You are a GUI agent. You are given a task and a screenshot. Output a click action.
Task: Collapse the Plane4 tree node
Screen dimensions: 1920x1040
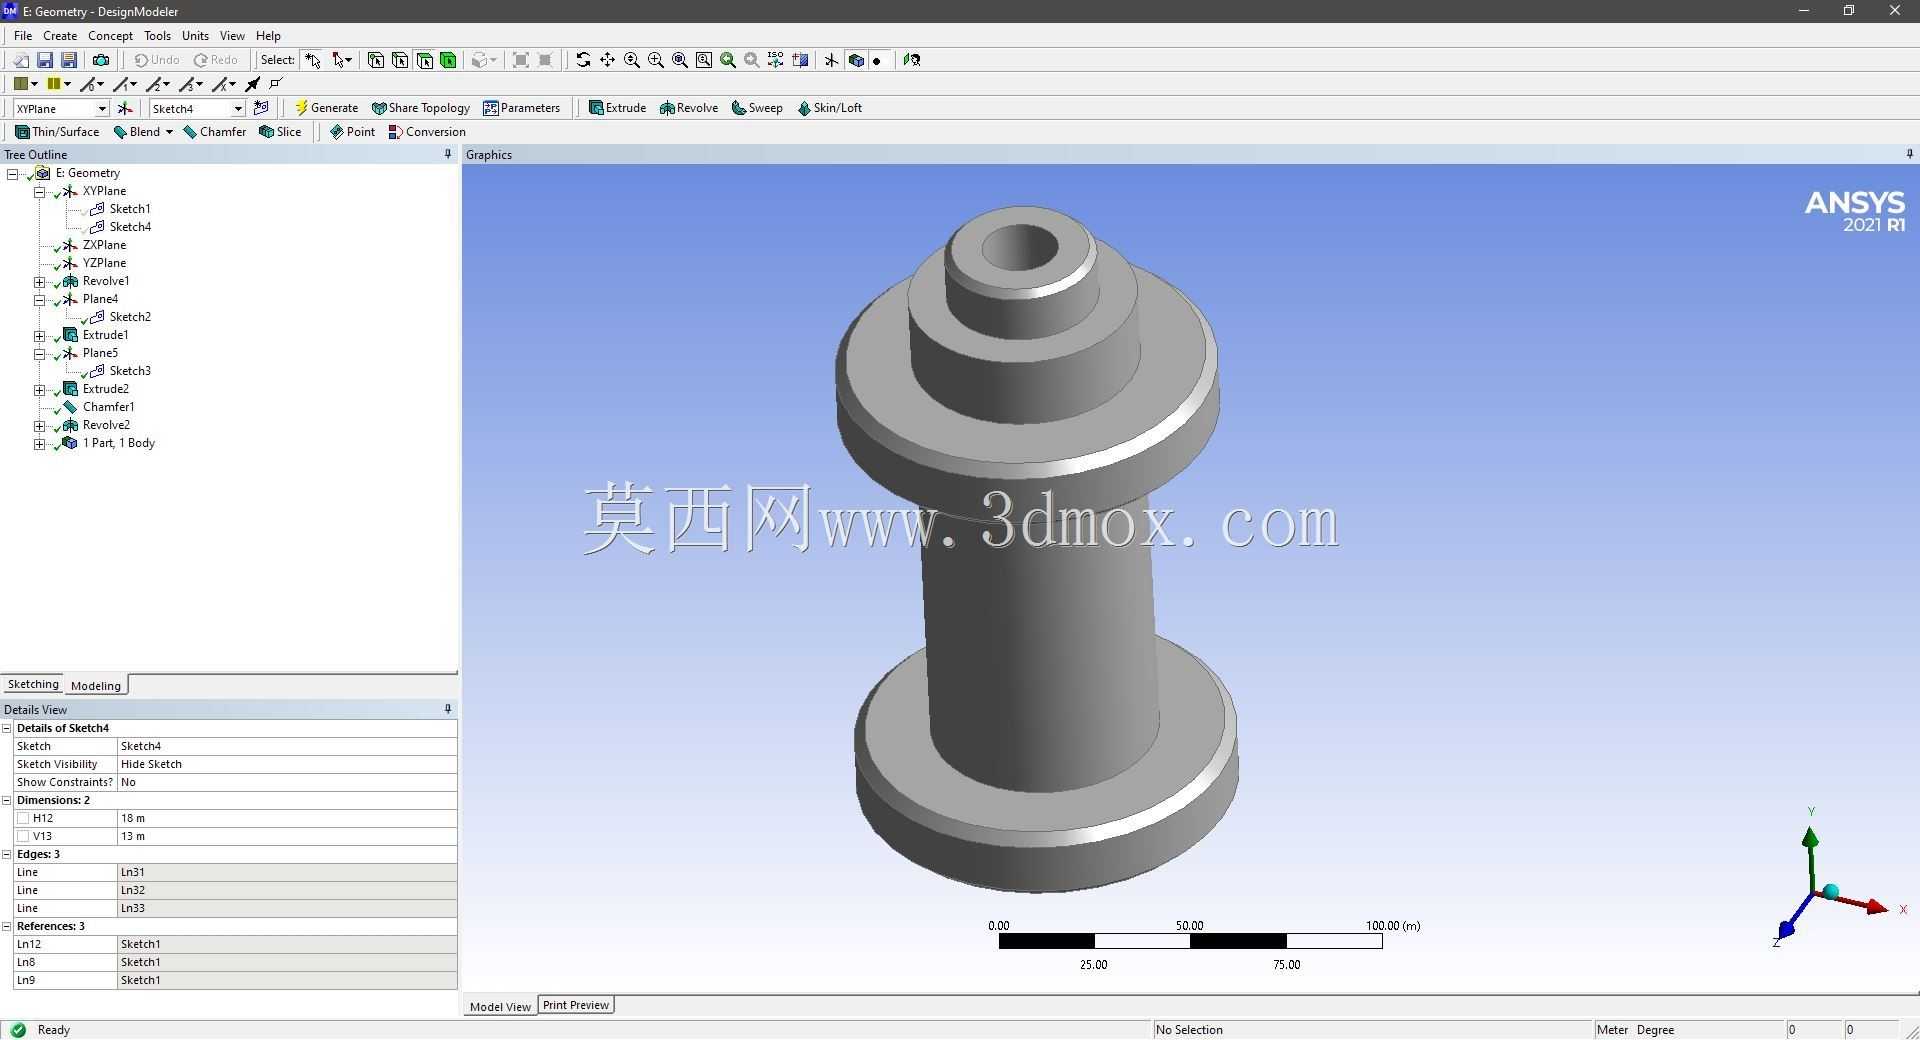[x=40, y=300]
